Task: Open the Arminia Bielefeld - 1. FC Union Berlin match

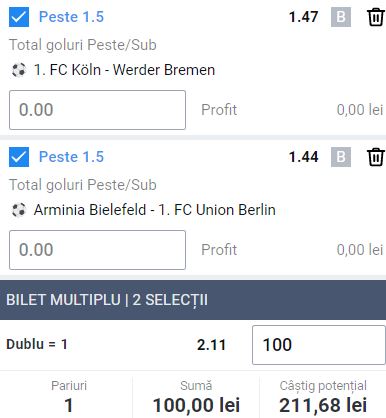Action: (x=155, y=210)
